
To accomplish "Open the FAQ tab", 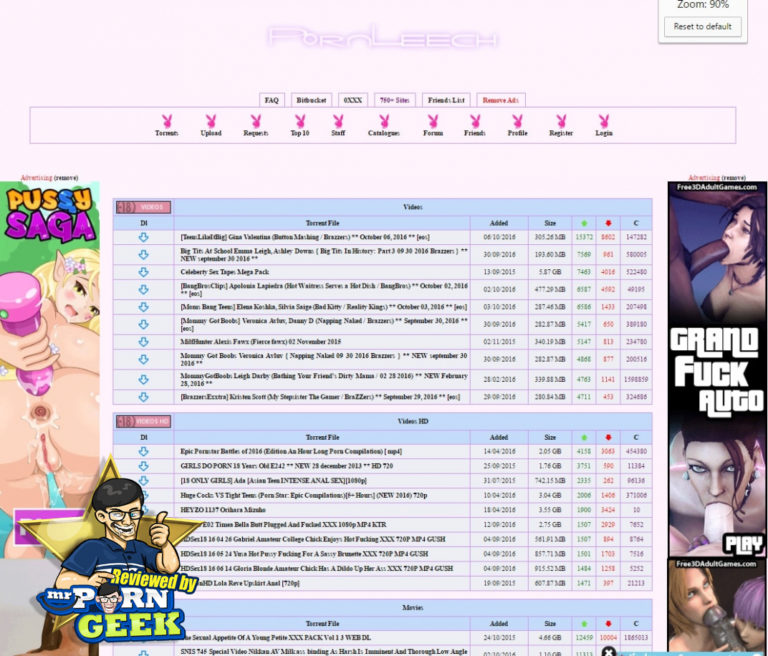I will click(x=271, y=100).
